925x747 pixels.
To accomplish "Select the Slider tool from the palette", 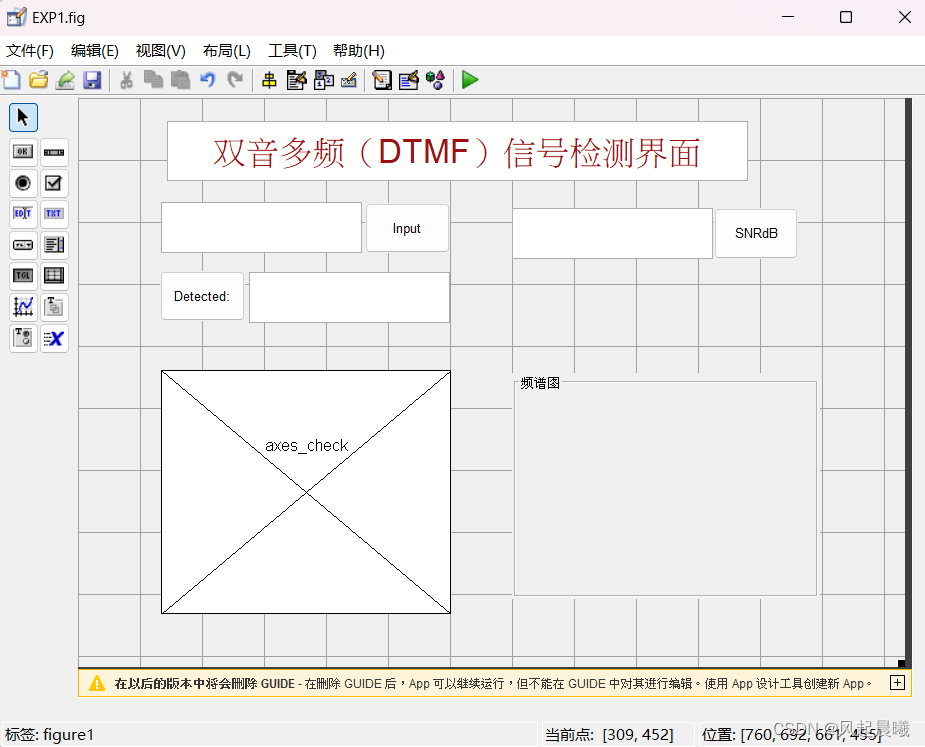I will point(54,152).
